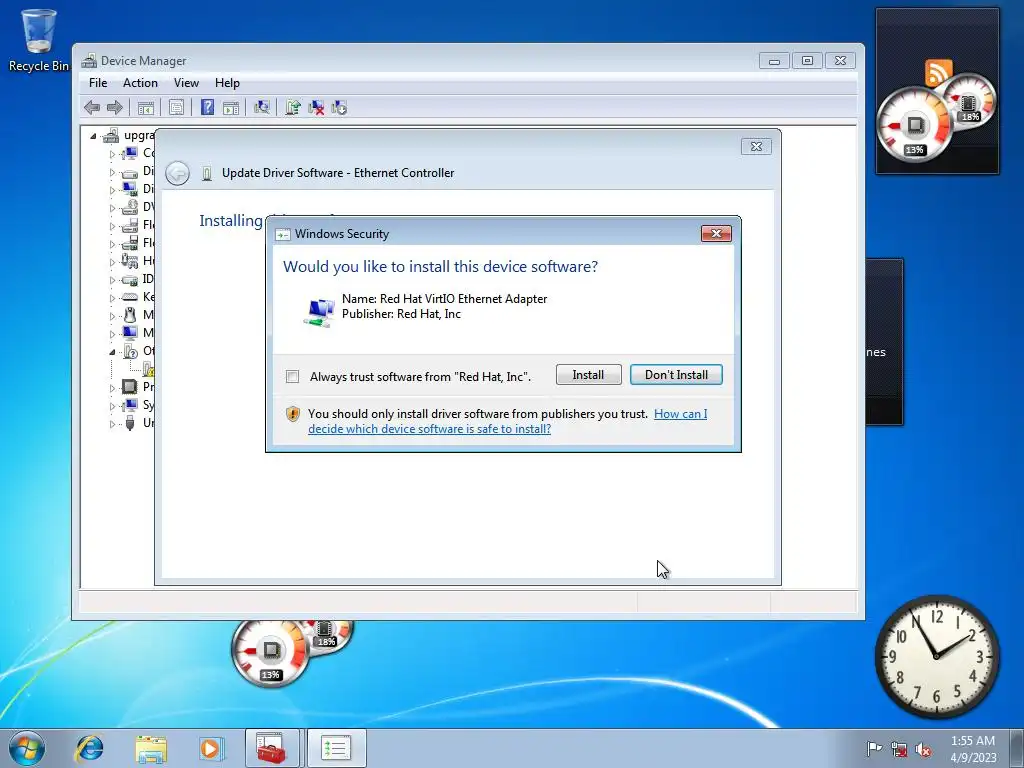Expand the Disk drives category arrow

112,172
